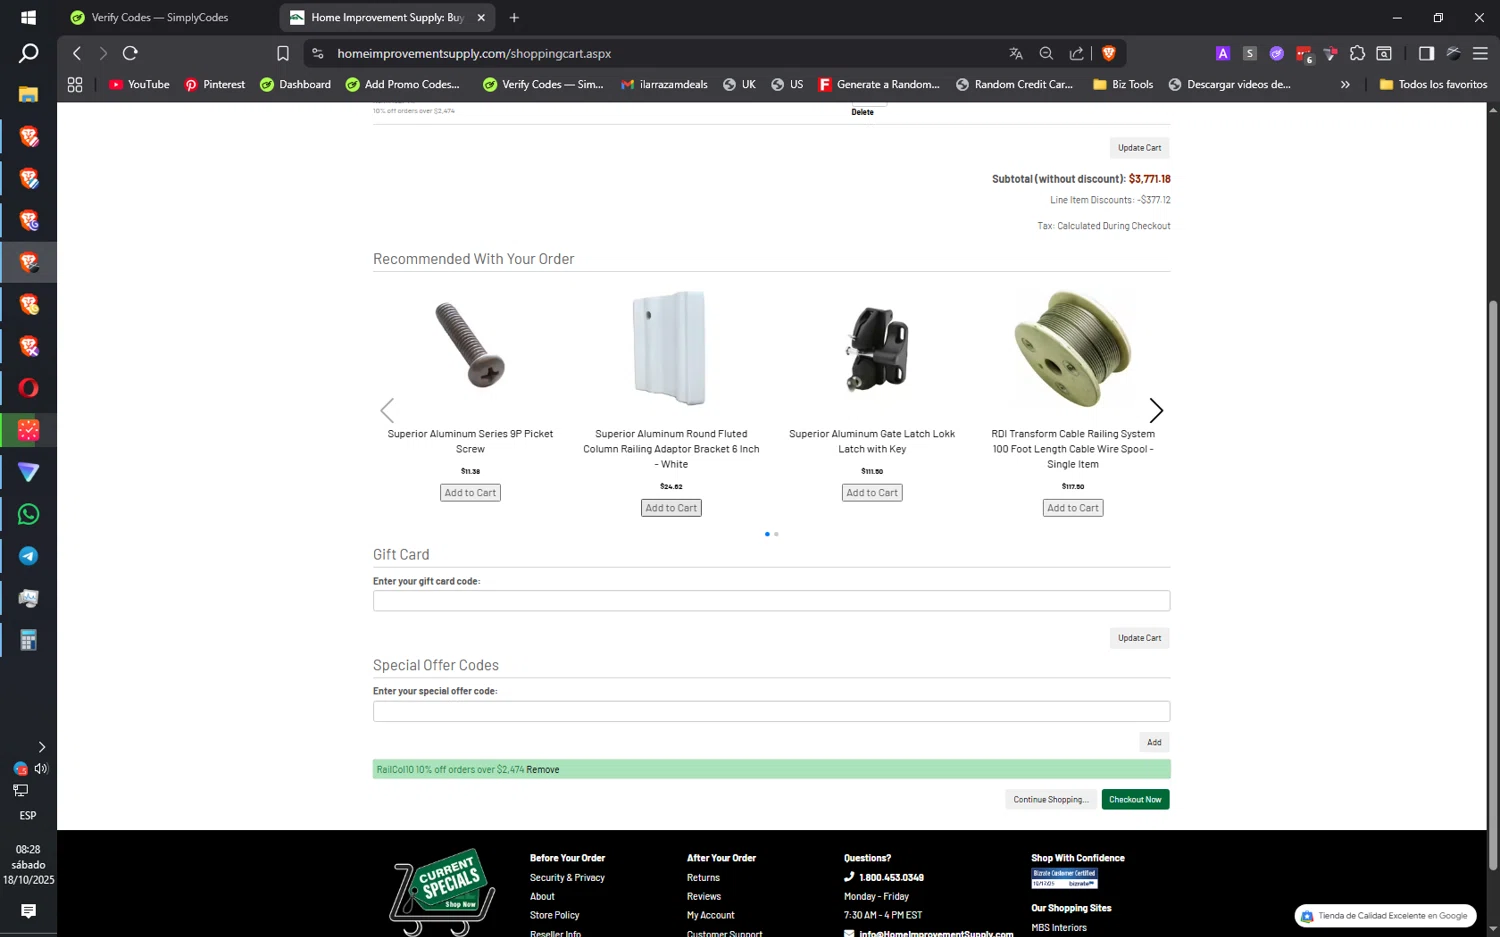Click Add special offer code button
This screenshot has height=937, width=1500.
(1154, 742)
